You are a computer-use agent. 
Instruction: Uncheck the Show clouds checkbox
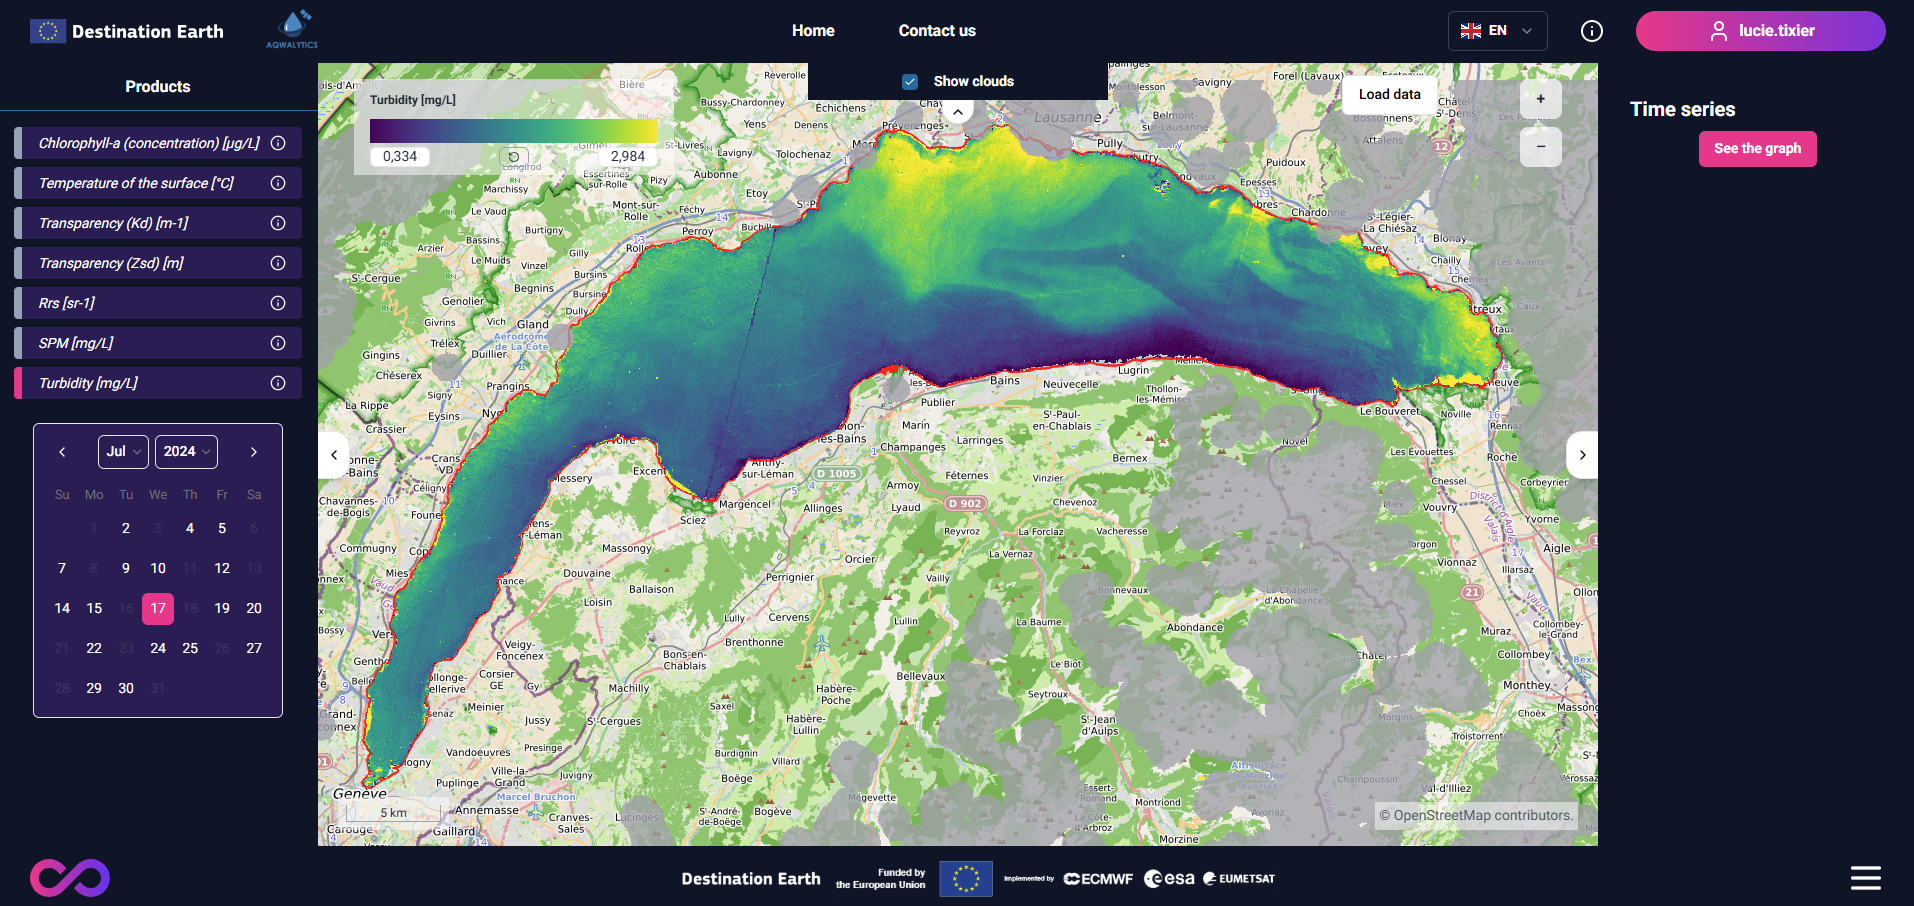coord(910,82)
